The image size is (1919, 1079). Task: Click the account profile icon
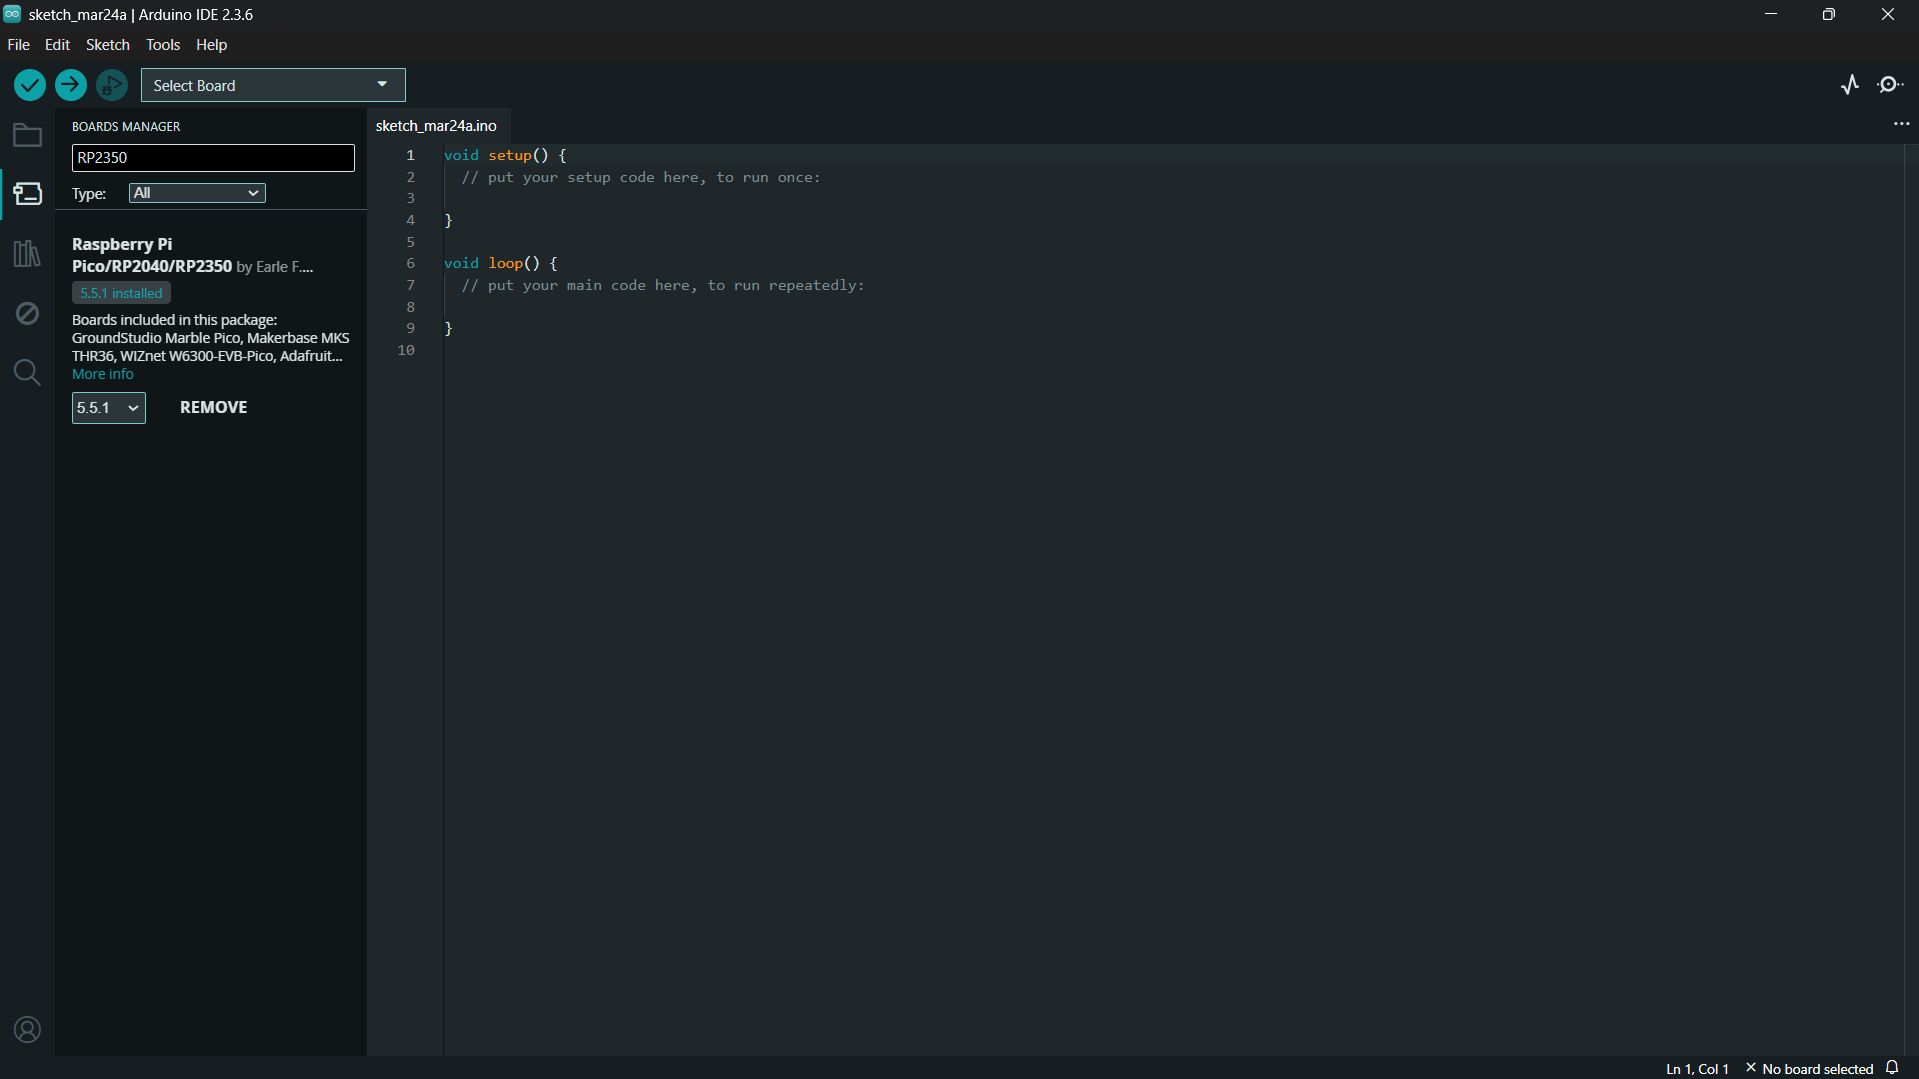pyautogui.click(x=27, y=1030)
